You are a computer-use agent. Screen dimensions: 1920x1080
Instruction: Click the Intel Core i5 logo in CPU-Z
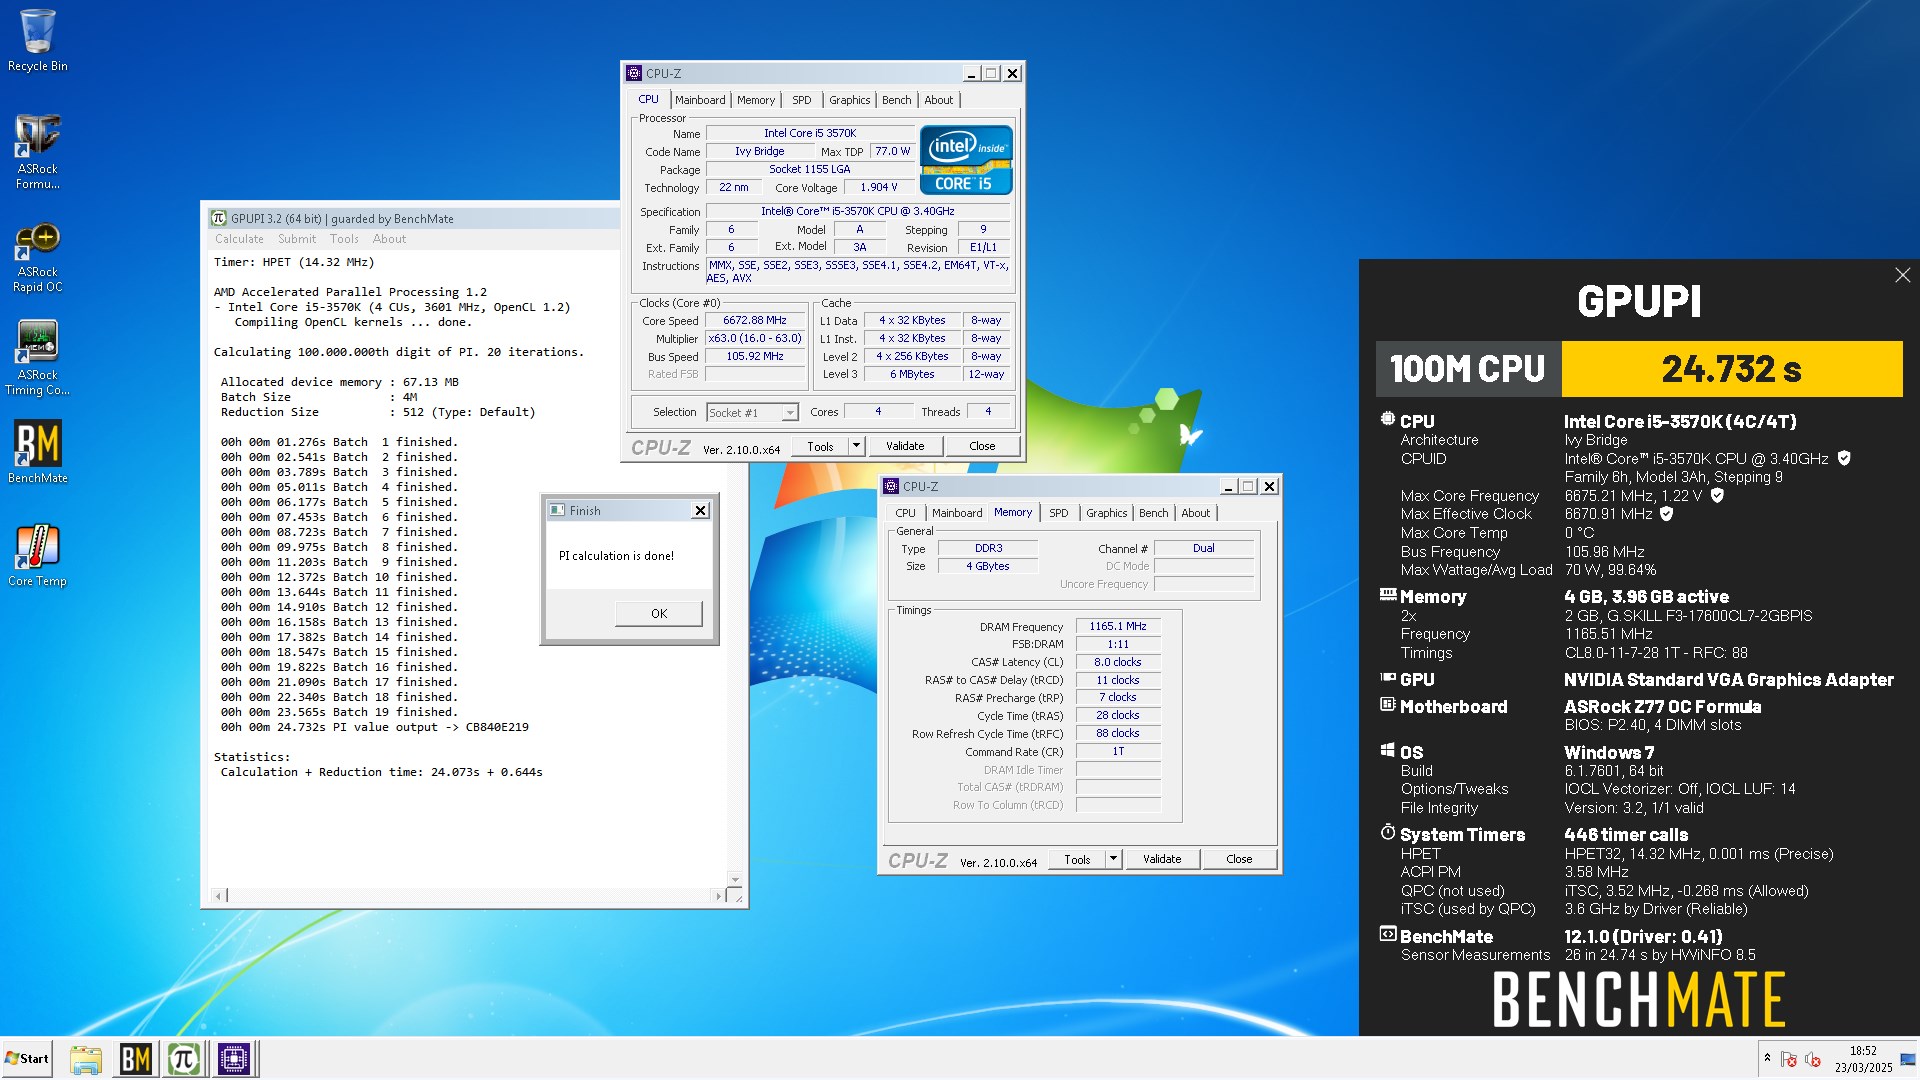(x=966, y=160)
